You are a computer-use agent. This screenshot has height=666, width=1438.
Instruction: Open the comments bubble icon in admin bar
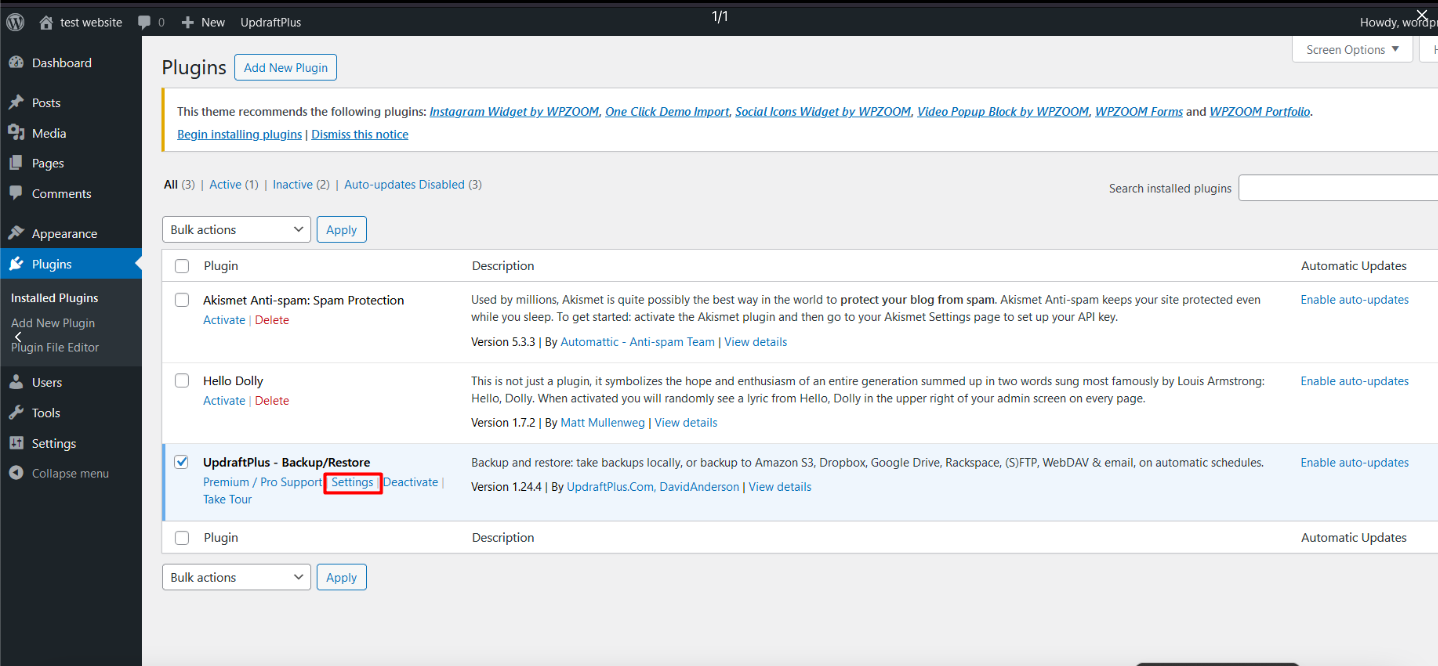(145, 21)
